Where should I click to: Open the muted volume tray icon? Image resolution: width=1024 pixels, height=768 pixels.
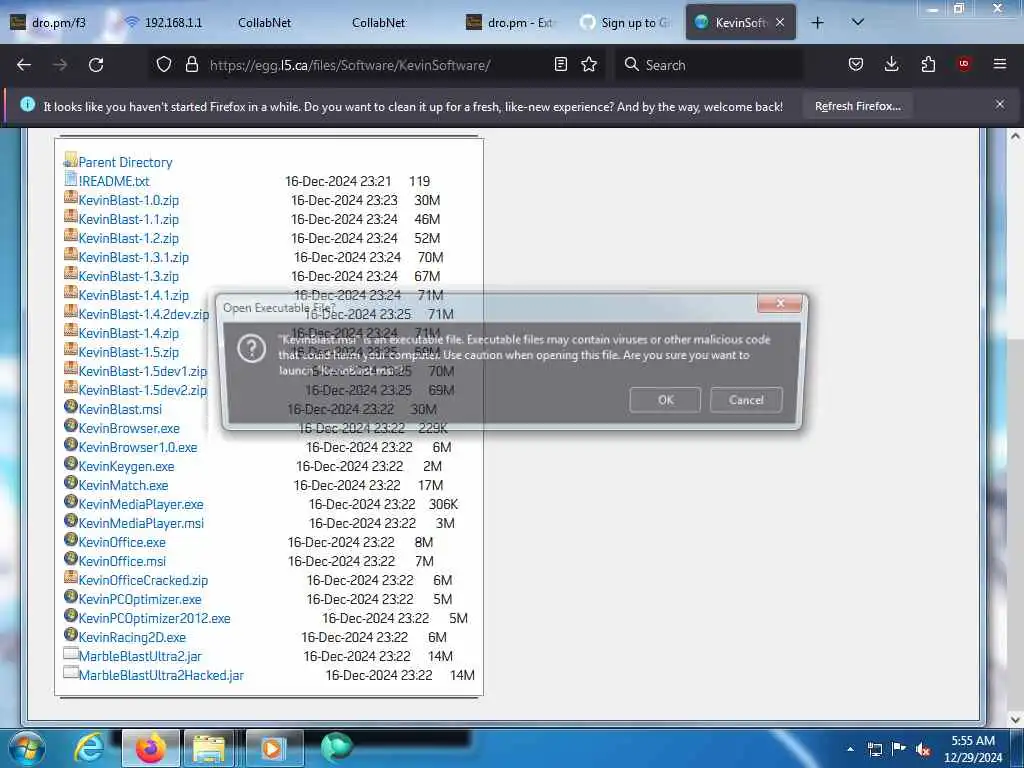coord(923,750)
